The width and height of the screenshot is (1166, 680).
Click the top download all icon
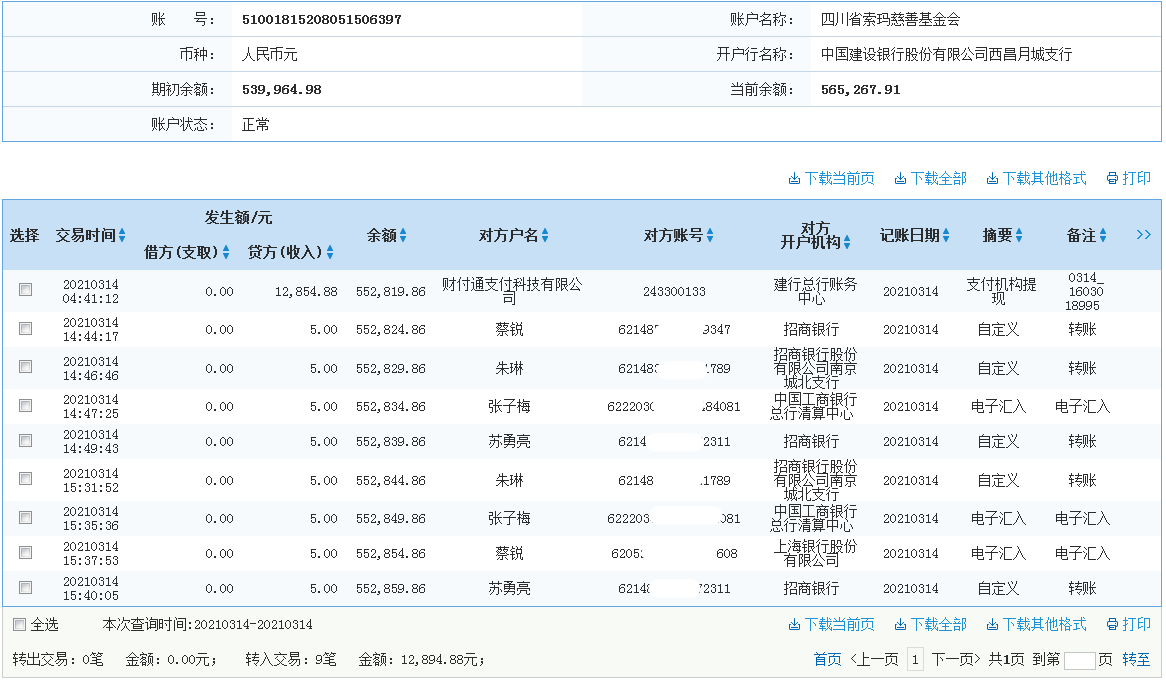(x=900, y=179)
